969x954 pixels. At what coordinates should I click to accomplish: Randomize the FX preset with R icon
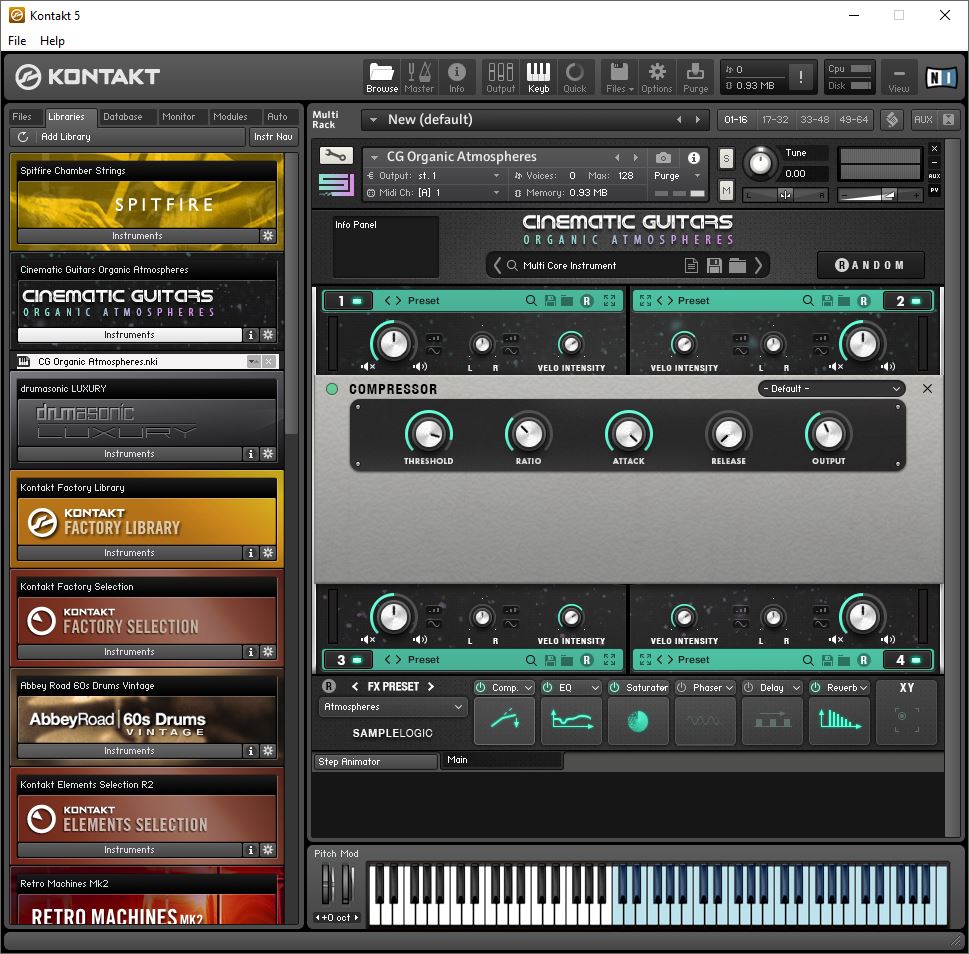329,686
